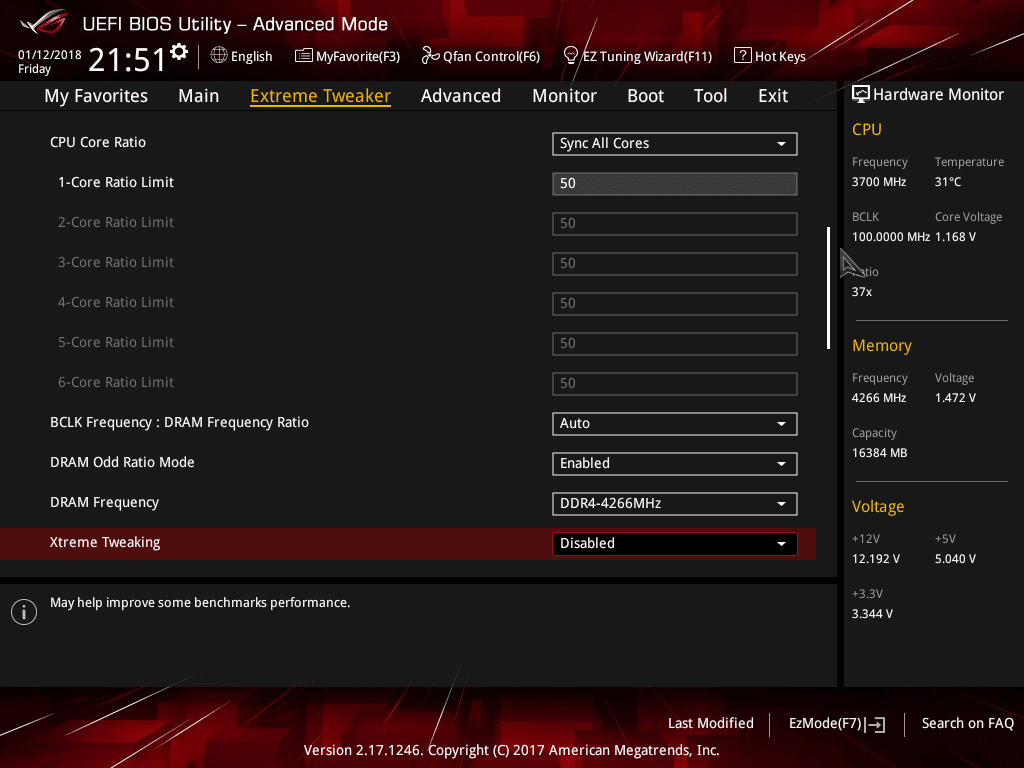Open the DRAM Odd Ratio Mode dropdown

(675, 464)
